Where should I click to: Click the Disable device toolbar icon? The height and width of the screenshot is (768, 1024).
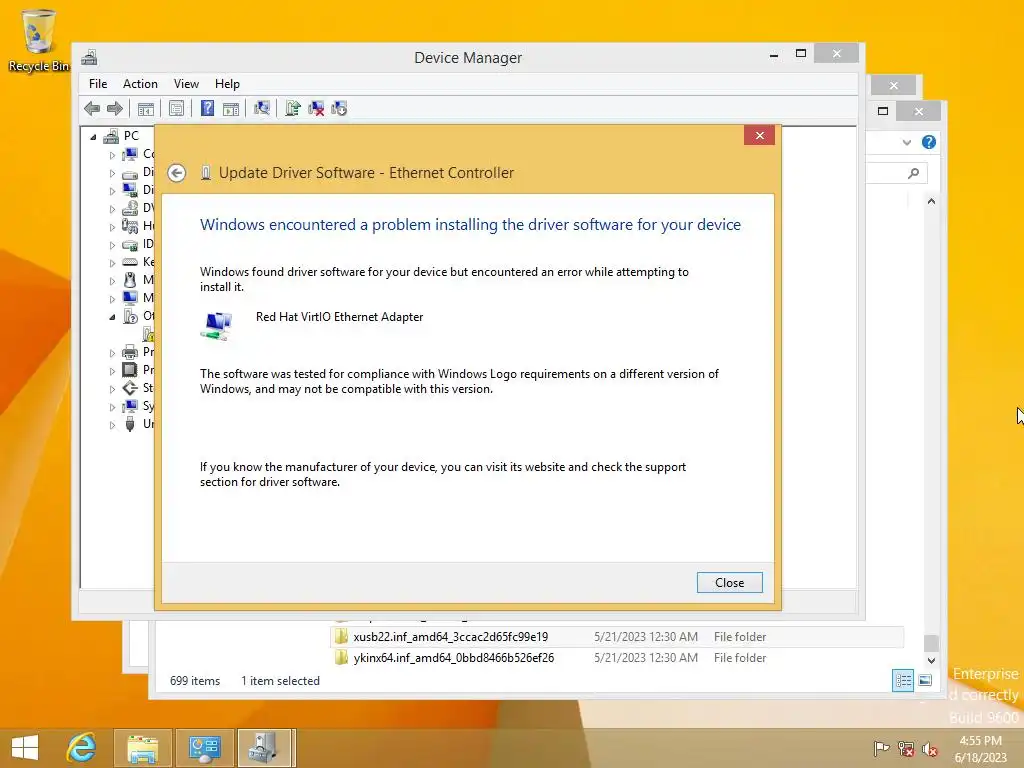339,108
